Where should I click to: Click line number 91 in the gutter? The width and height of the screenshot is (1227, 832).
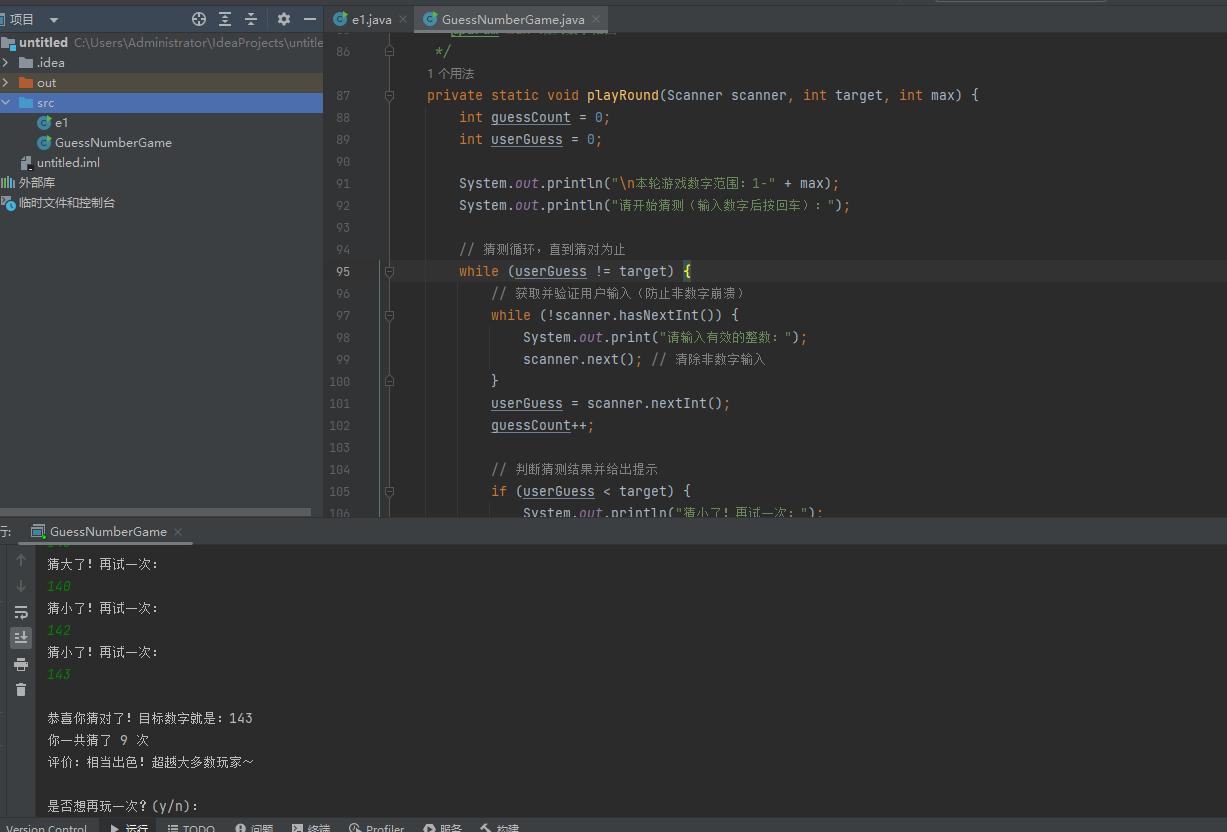coord(343,183)
